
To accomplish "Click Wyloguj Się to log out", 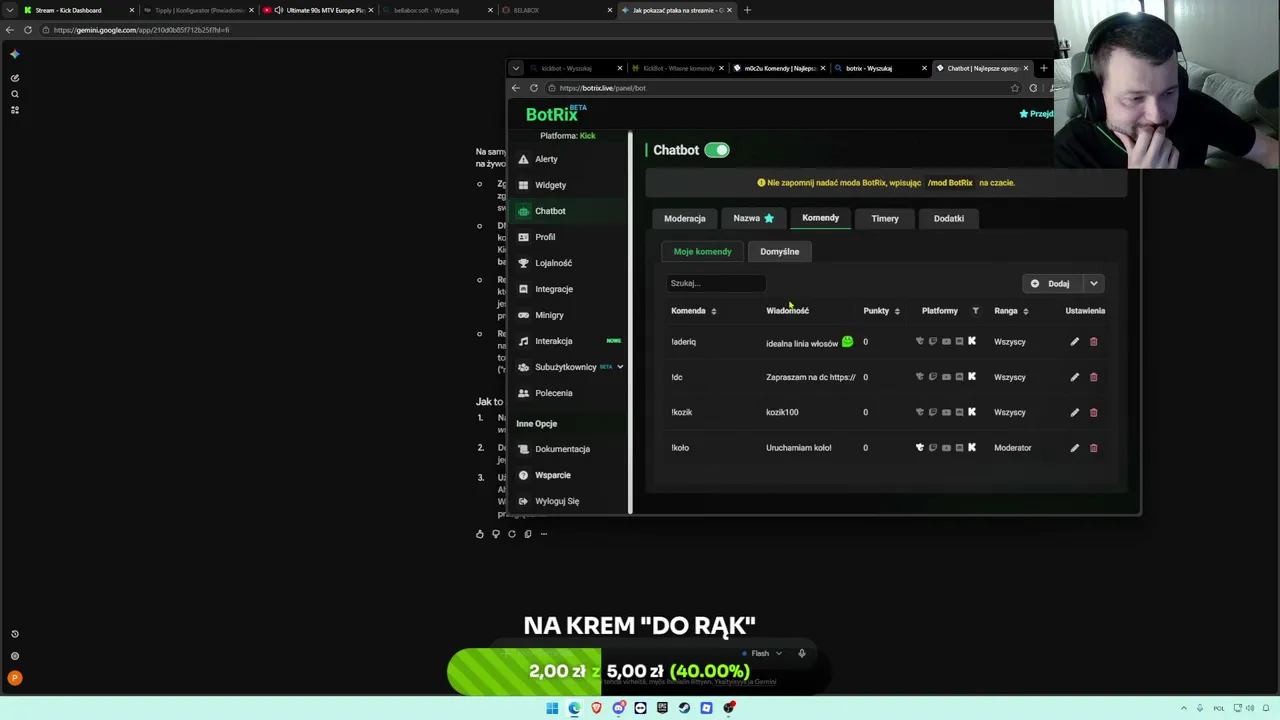I will 557,501.
